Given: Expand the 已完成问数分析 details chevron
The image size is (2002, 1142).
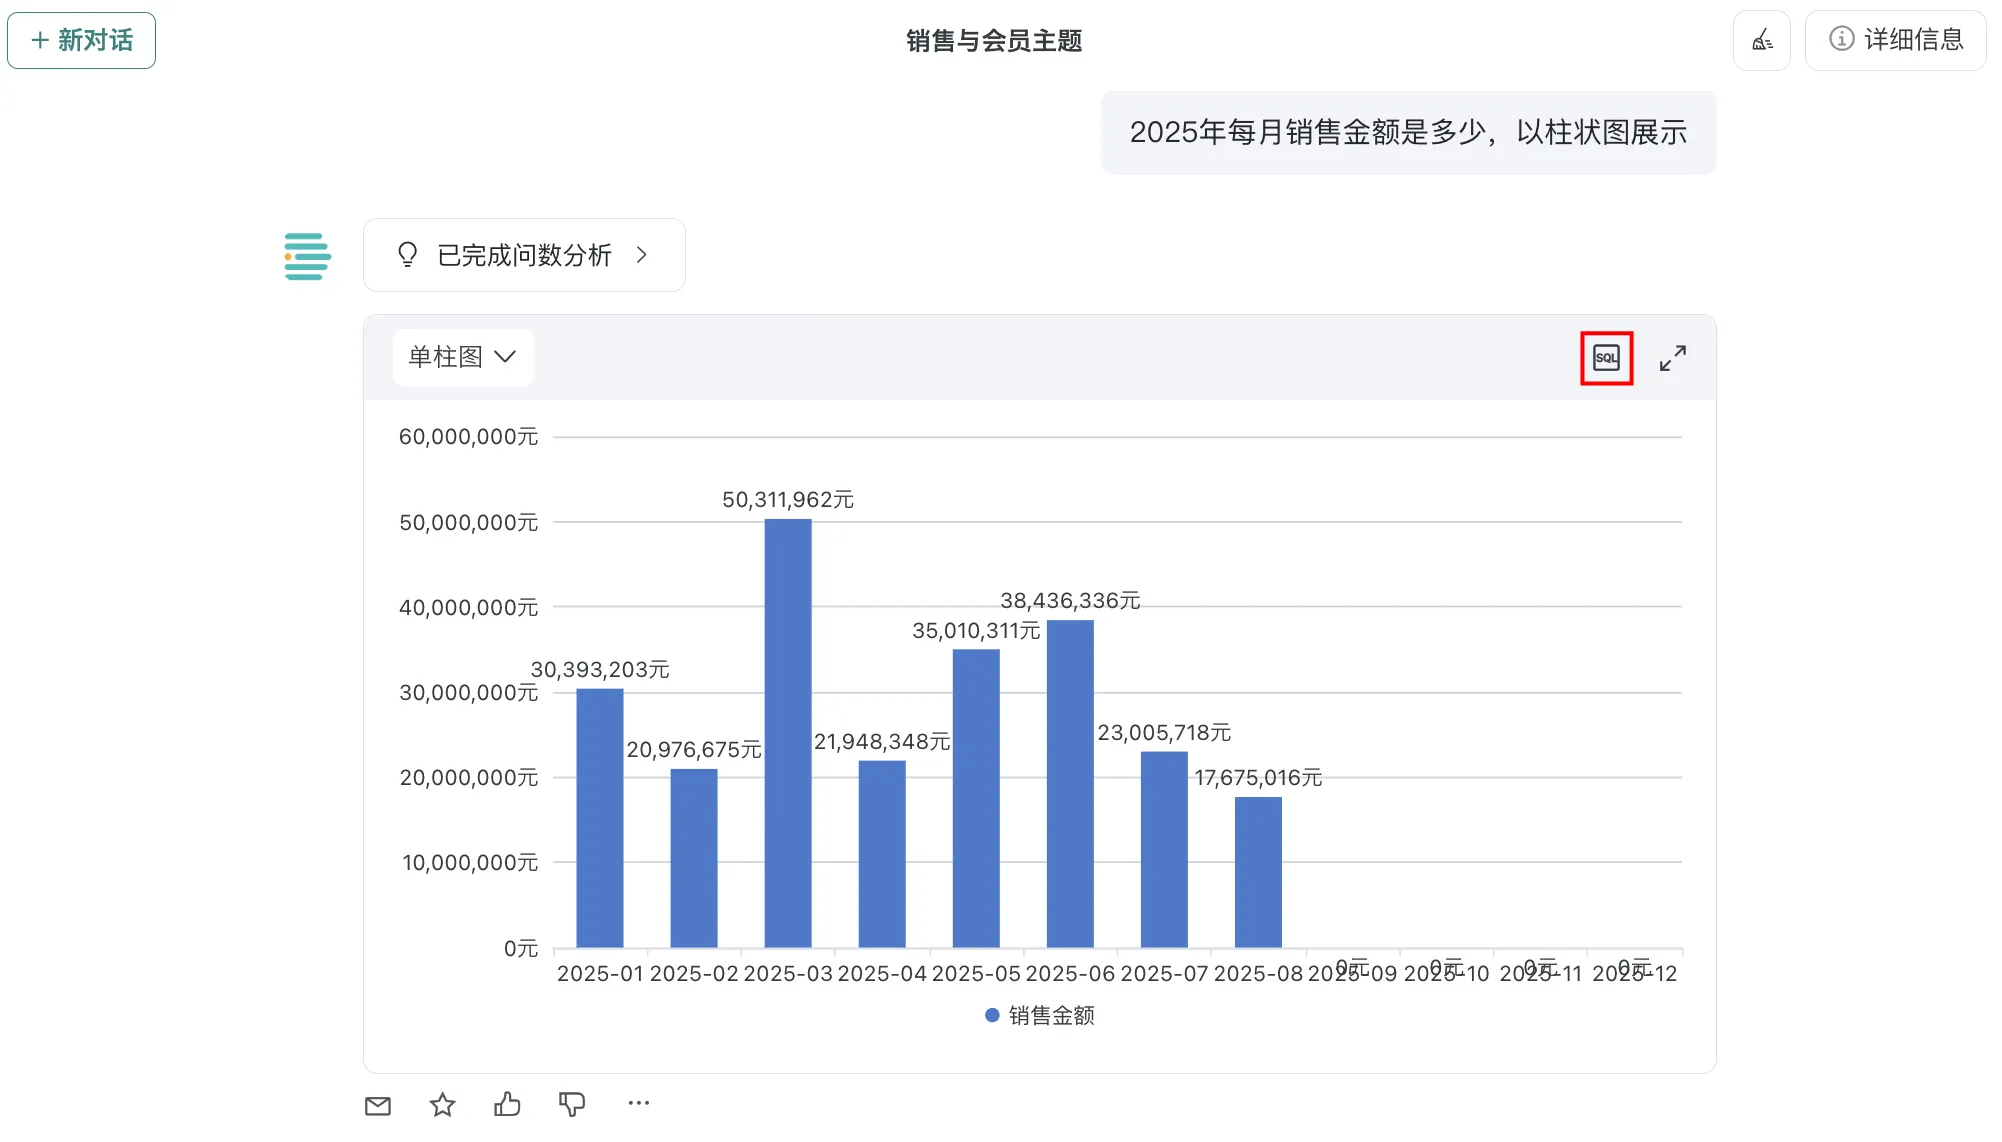Looking at the screenshot, I should click(x=643, y=255).
